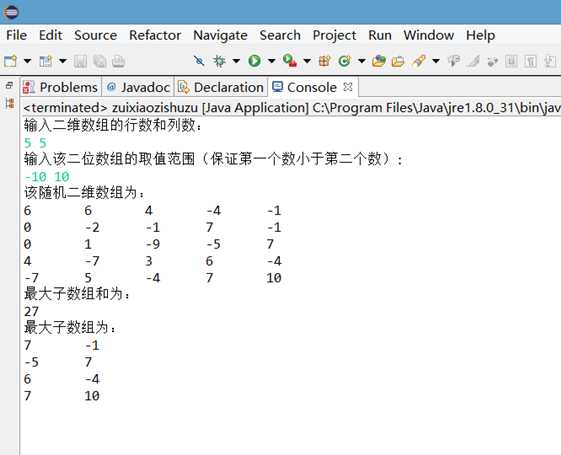The image size is (561, 455).
Task: Open the Project menu
Action: [335, 35]
